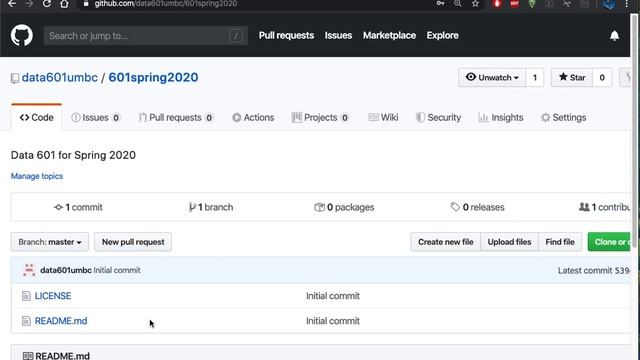Click the Manage topics link
Screen dimensions: 640x360
pos(37,176)
